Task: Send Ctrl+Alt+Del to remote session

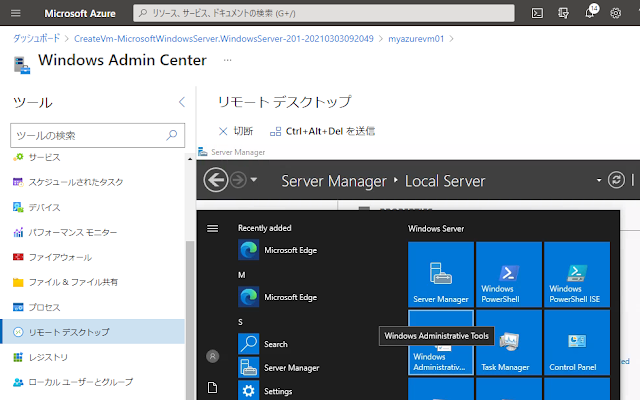Action: [x=322, y=131]
